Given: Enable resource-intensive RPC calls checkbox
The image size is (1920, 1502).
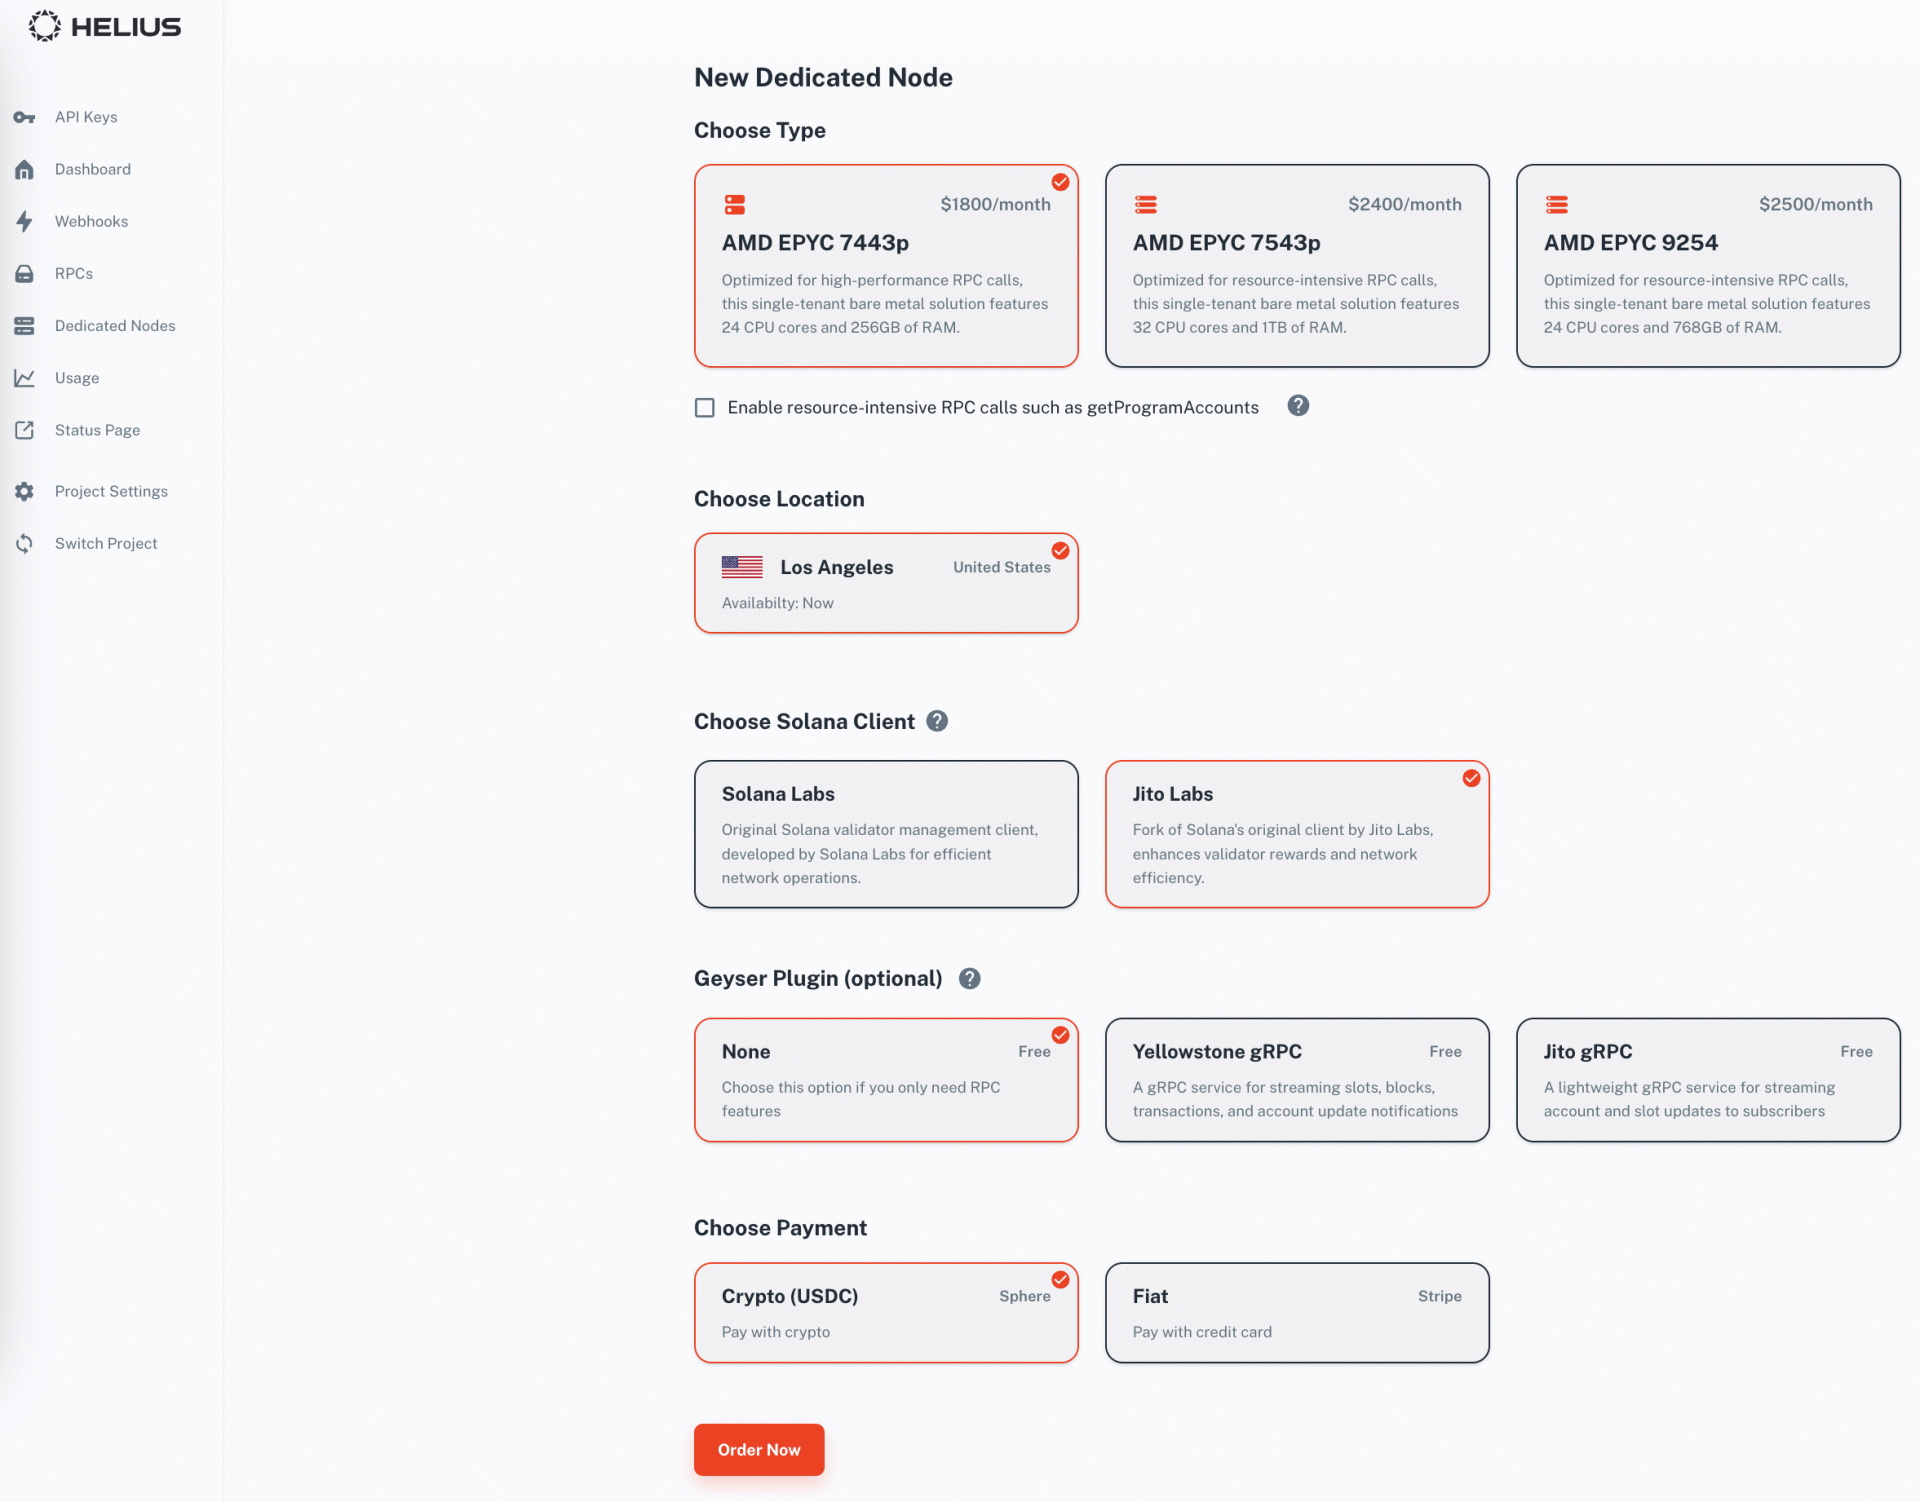Looking at the screenshot, I should (705, 407).
